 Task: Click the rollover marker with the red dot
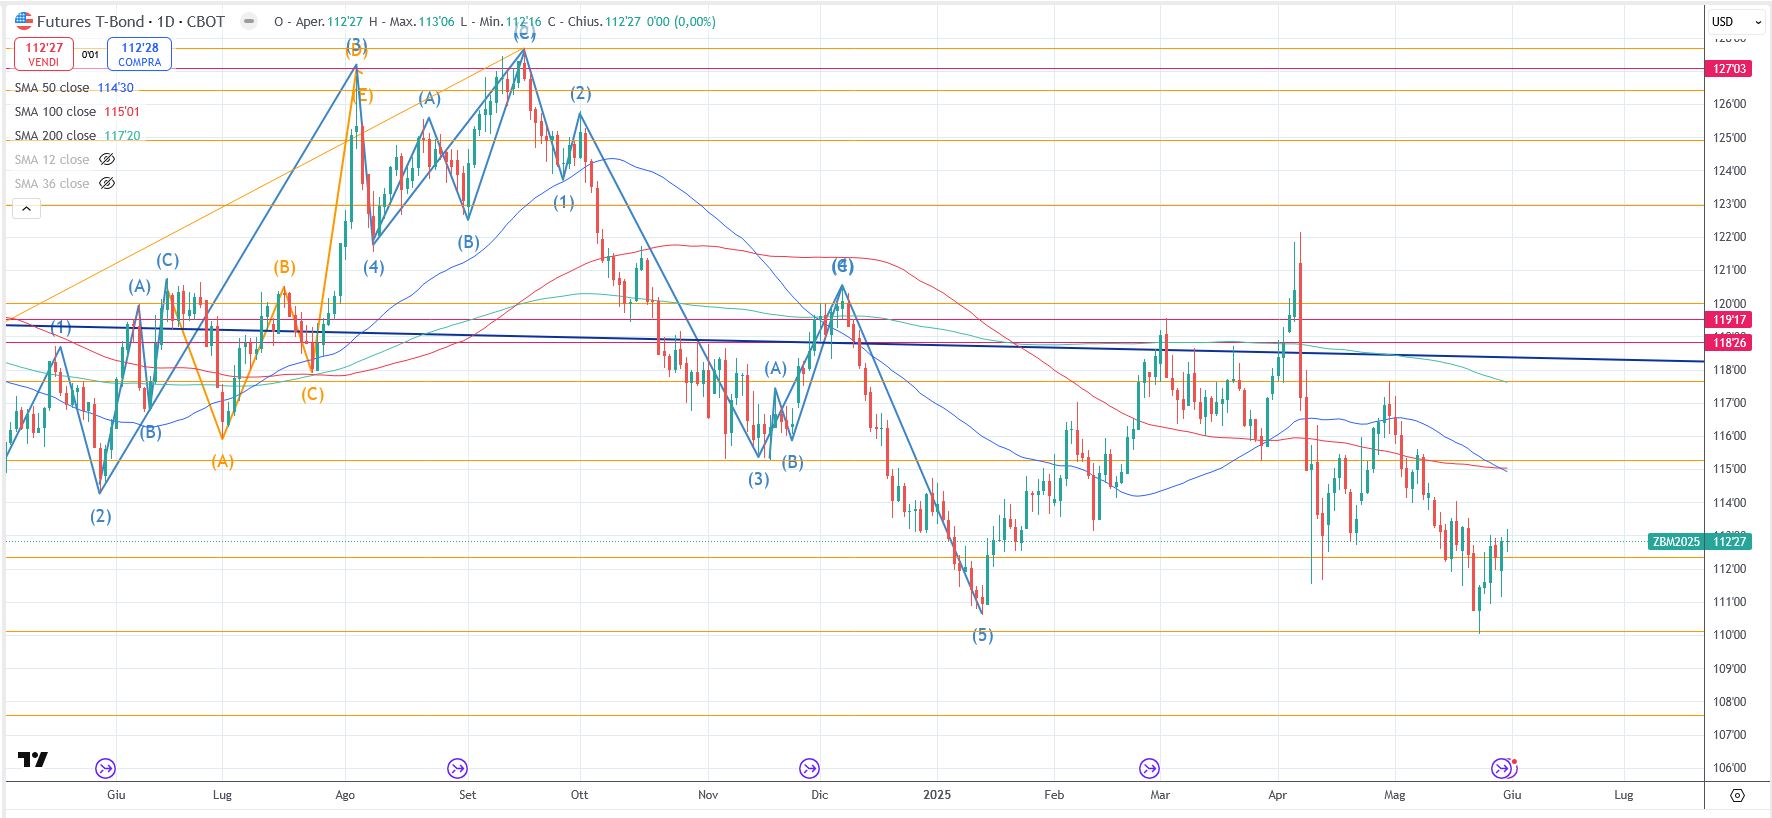point(1502,768)
